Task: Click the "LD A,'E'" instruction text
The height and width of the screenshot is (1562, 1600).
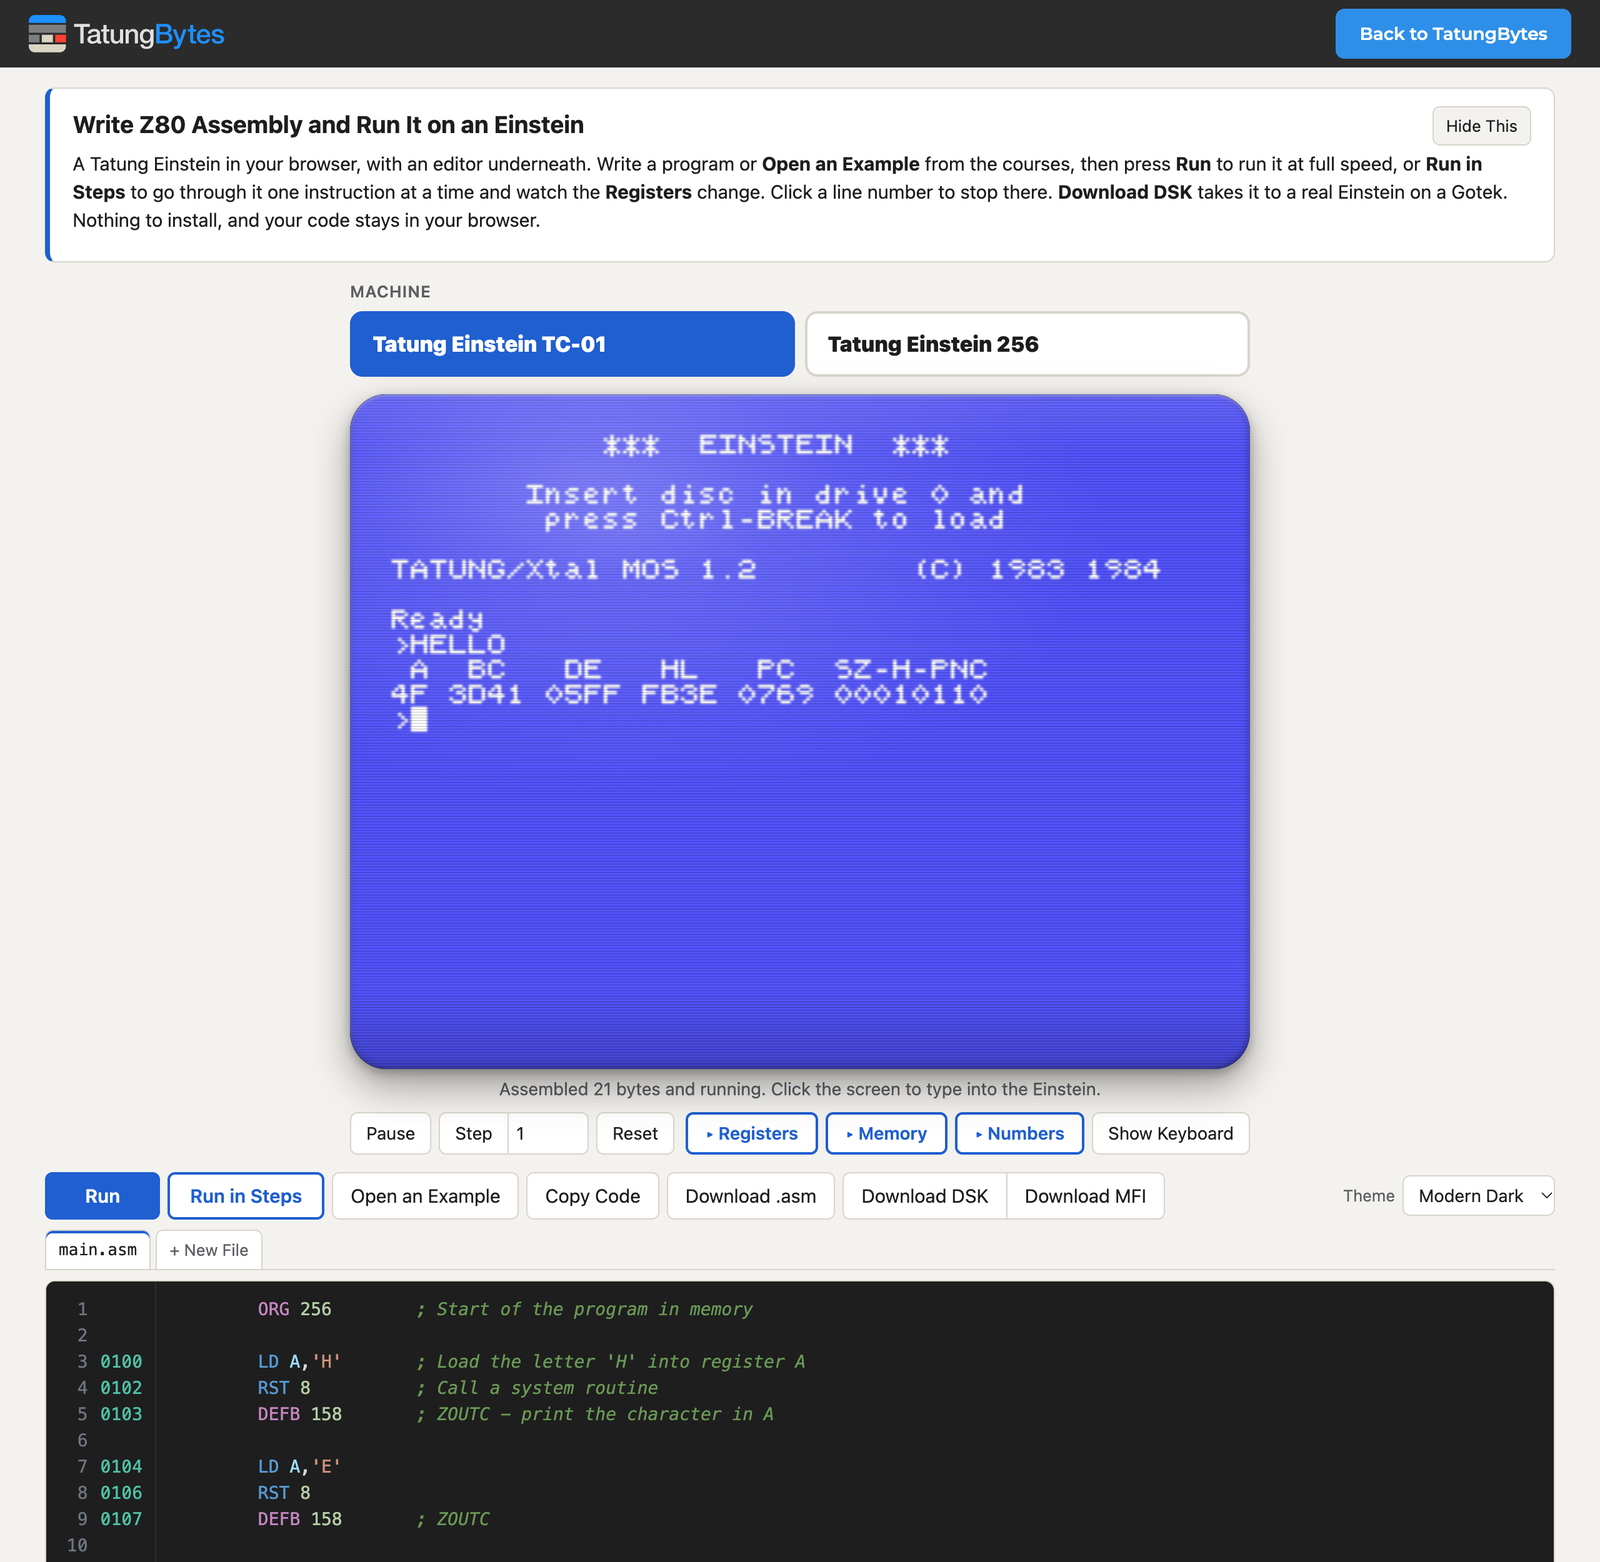Action: (x=299, y=1466)
